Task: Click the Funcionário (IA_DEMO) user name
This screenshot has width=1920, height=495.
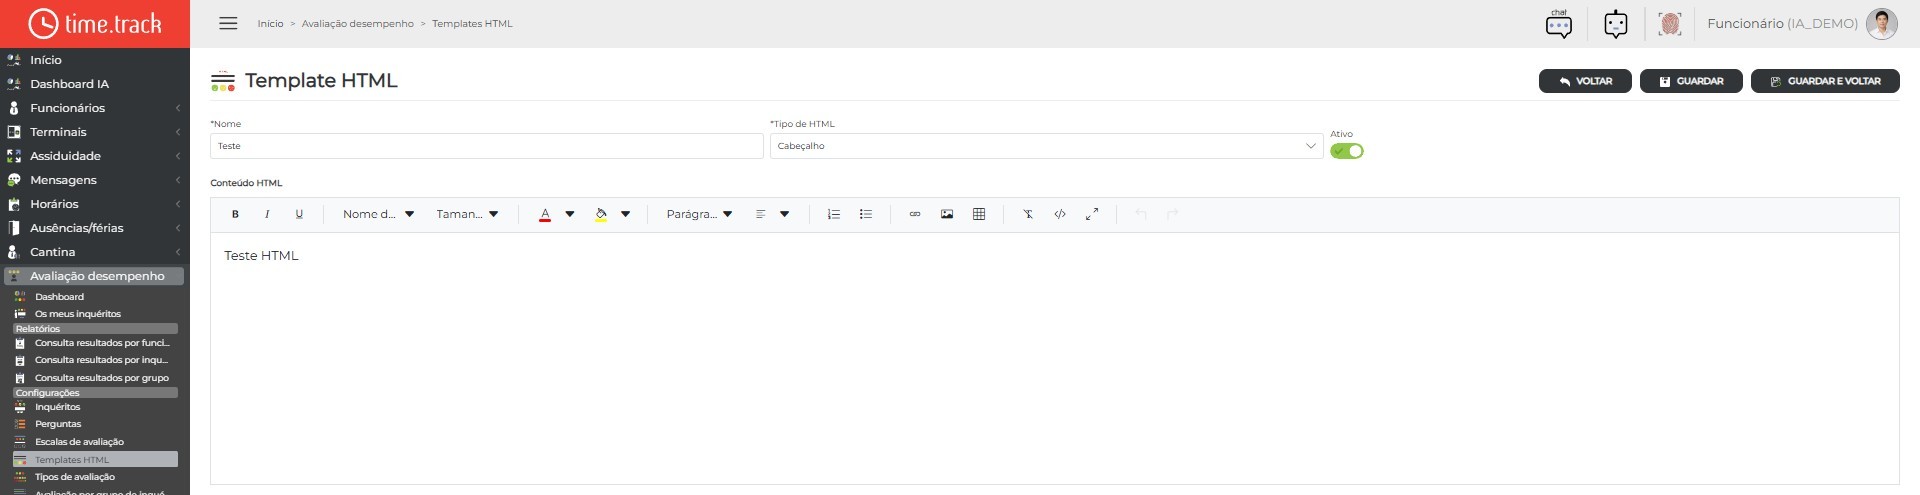Action: (x=1782, y=24)
